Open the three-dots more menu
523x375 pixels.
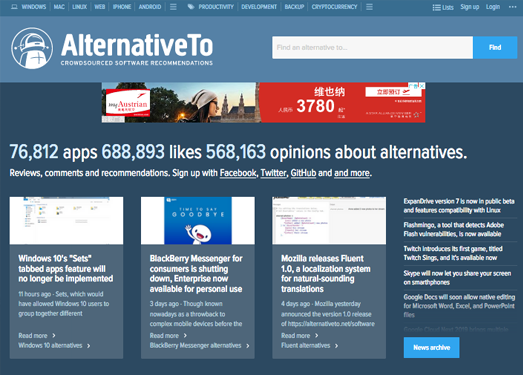click(513, 7)
